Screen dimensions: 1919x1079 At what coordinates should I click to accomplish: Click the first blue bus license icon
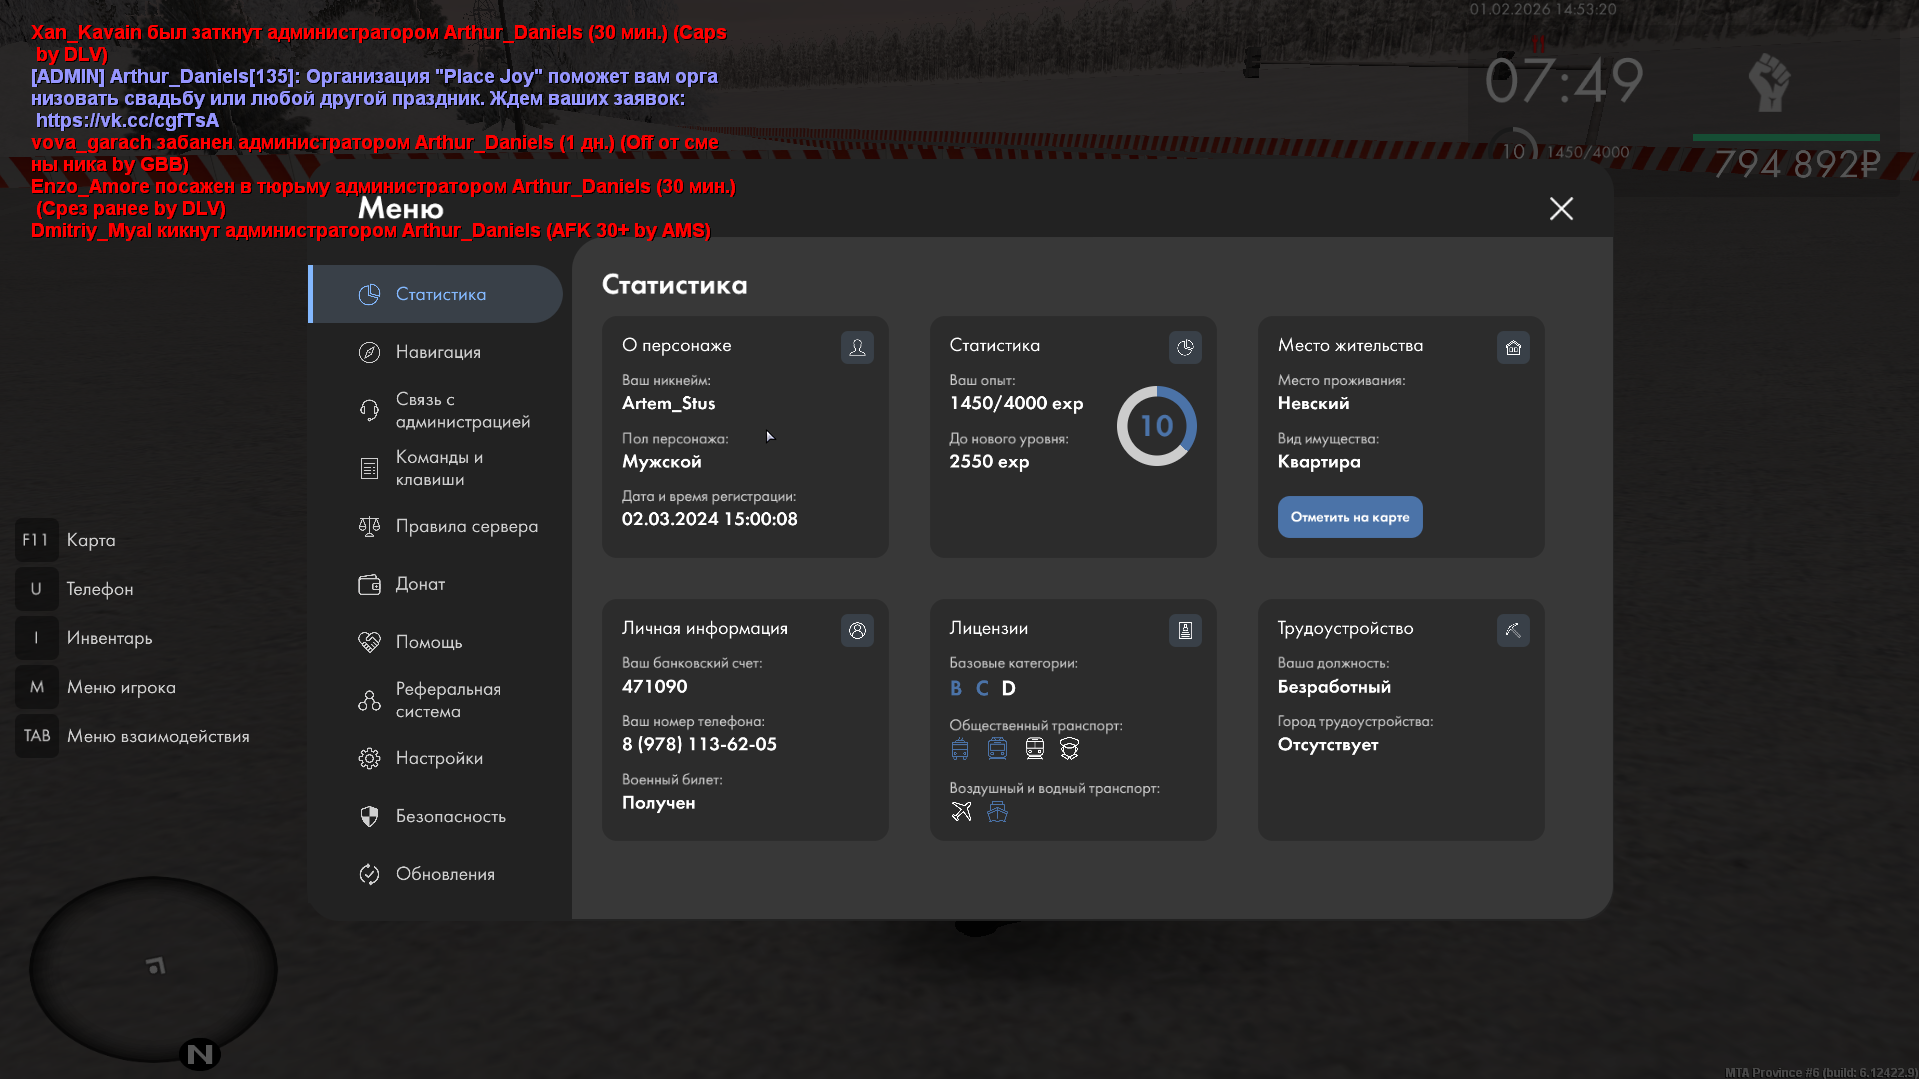pos(960,749)
